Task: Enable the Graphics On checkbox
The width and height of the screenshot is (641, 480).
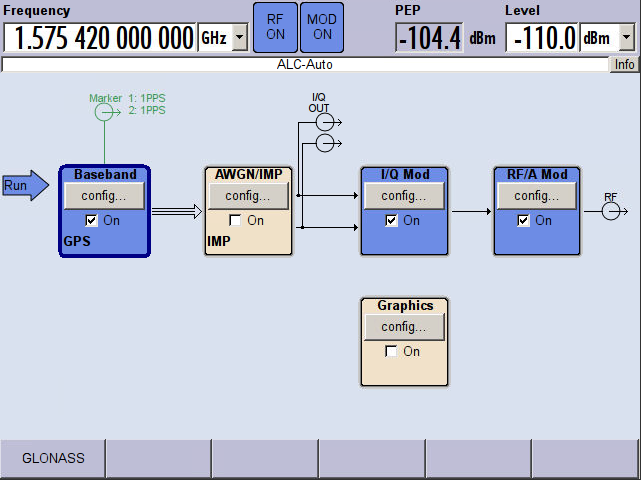Action: pos(392,351)
